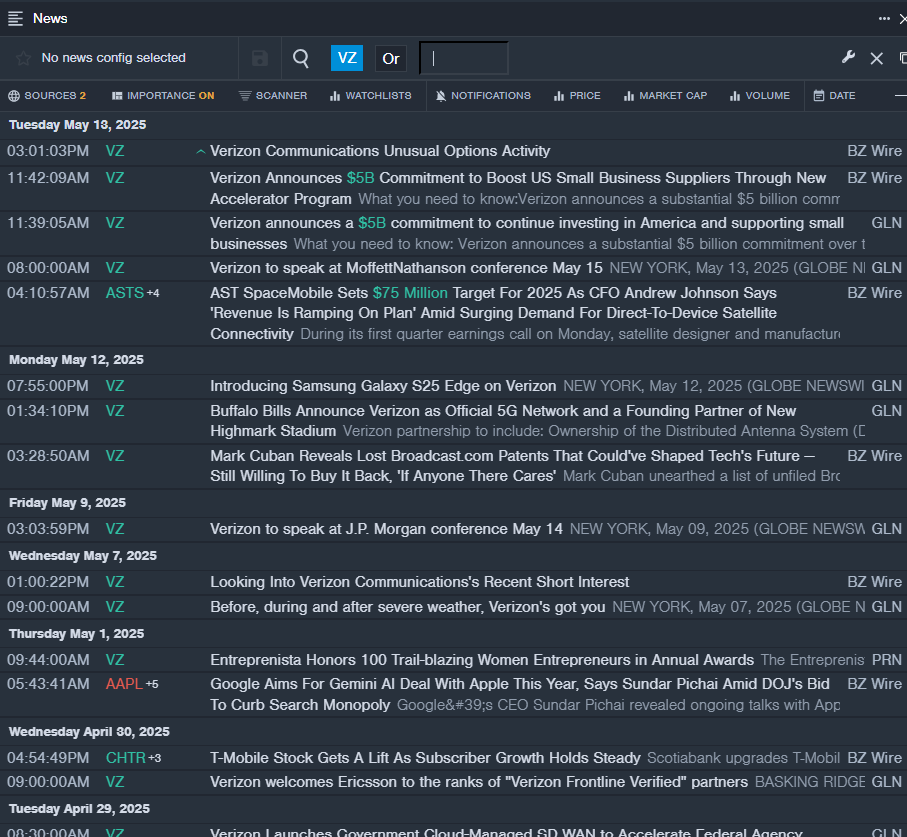Expand the +3 tickers next to CHTR
This screenshot has width=907, height=837.
click(x=155, y=758)
